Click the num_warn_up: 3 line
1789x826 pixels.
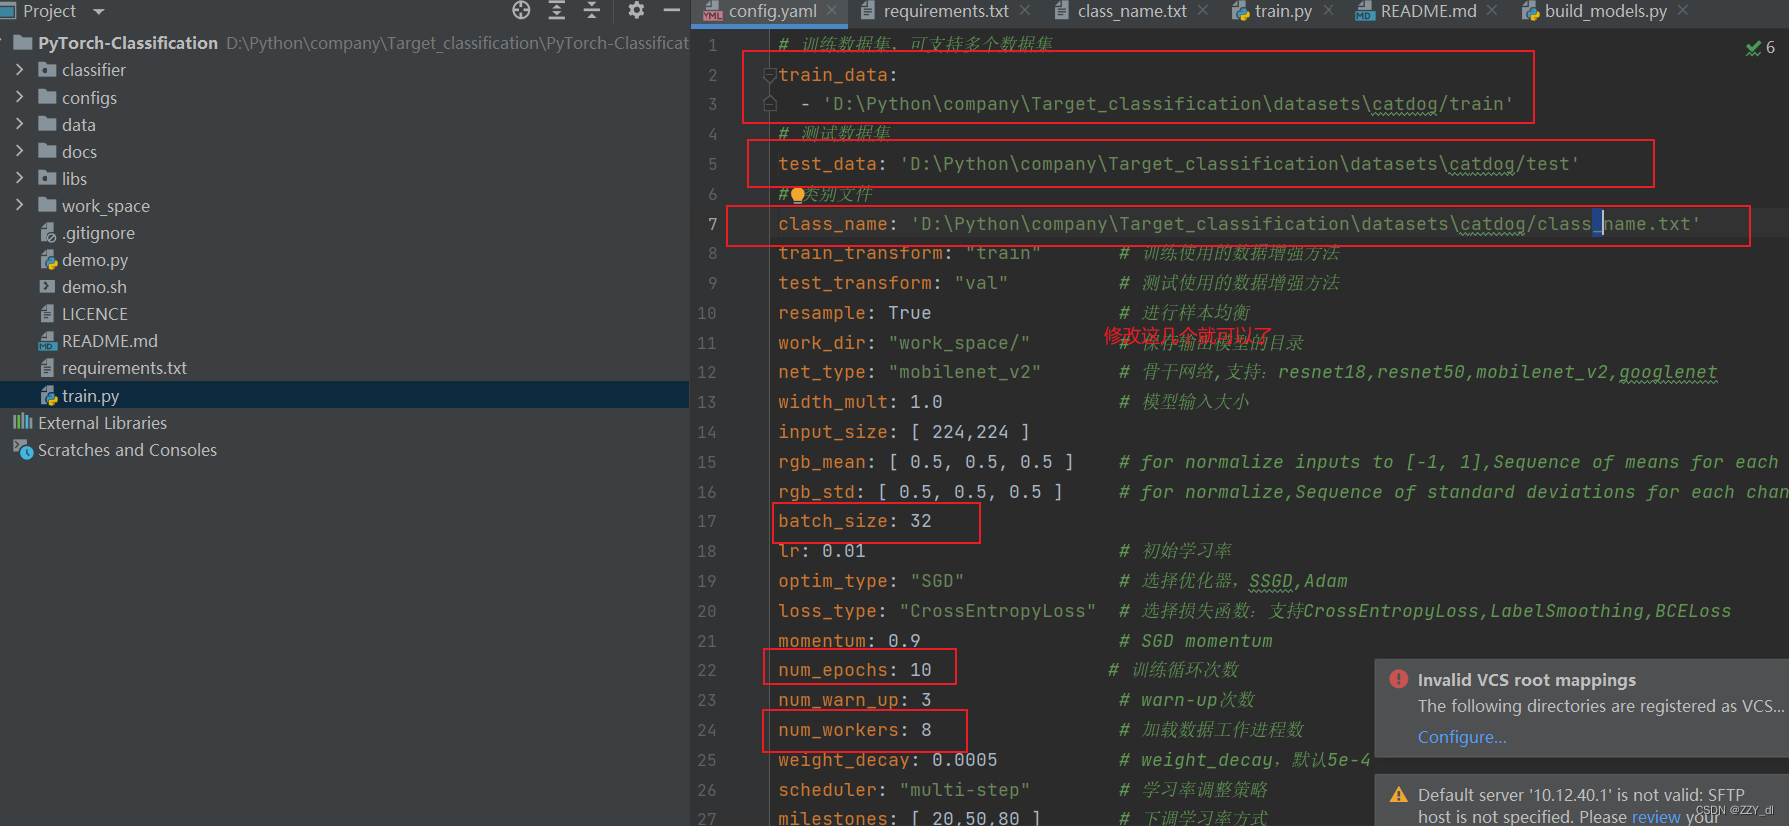855,700
